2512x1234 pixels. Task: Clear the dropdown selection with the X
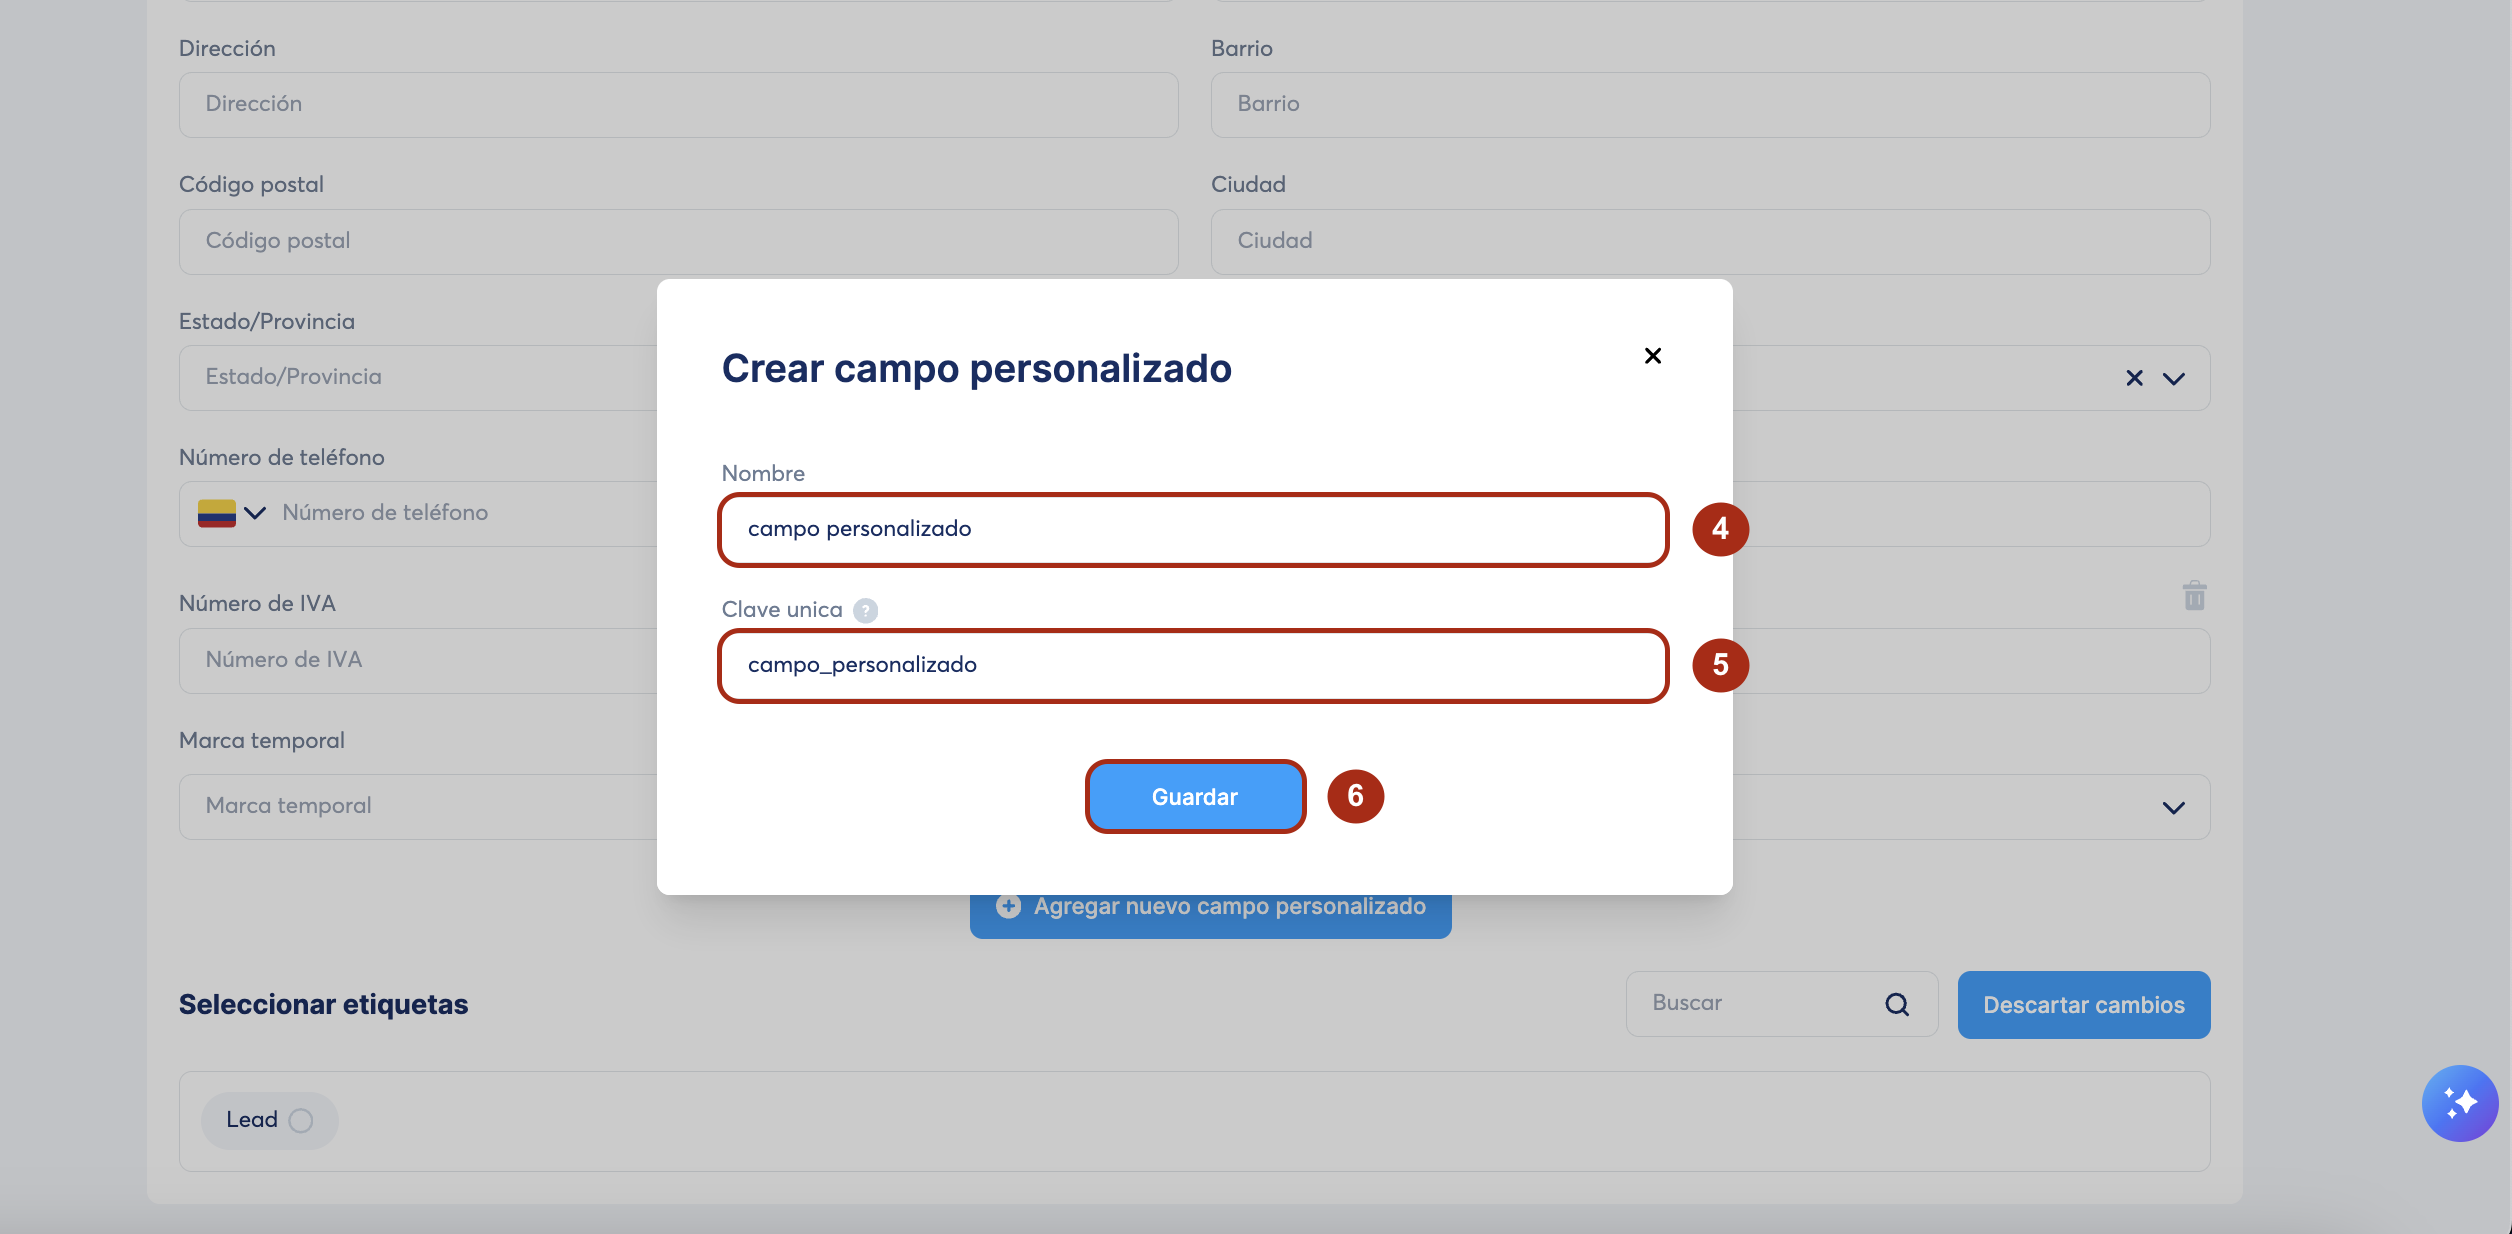[x=2134, y=378]
